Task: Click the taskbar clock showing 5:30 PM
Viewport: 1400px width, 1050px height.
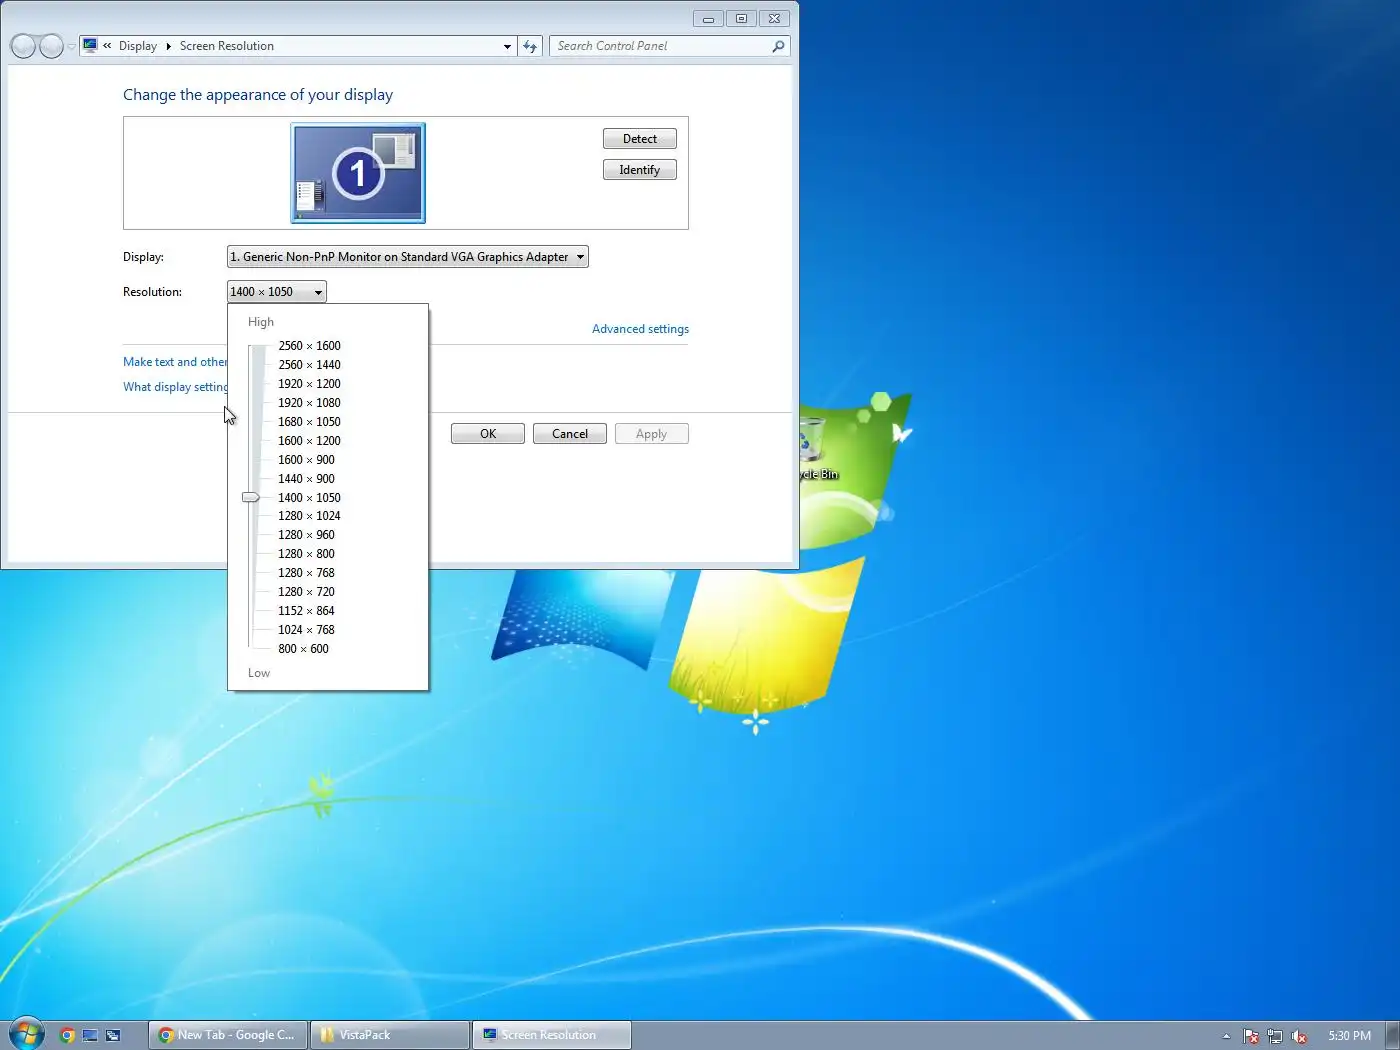Action: (x=1349, y=1036)
